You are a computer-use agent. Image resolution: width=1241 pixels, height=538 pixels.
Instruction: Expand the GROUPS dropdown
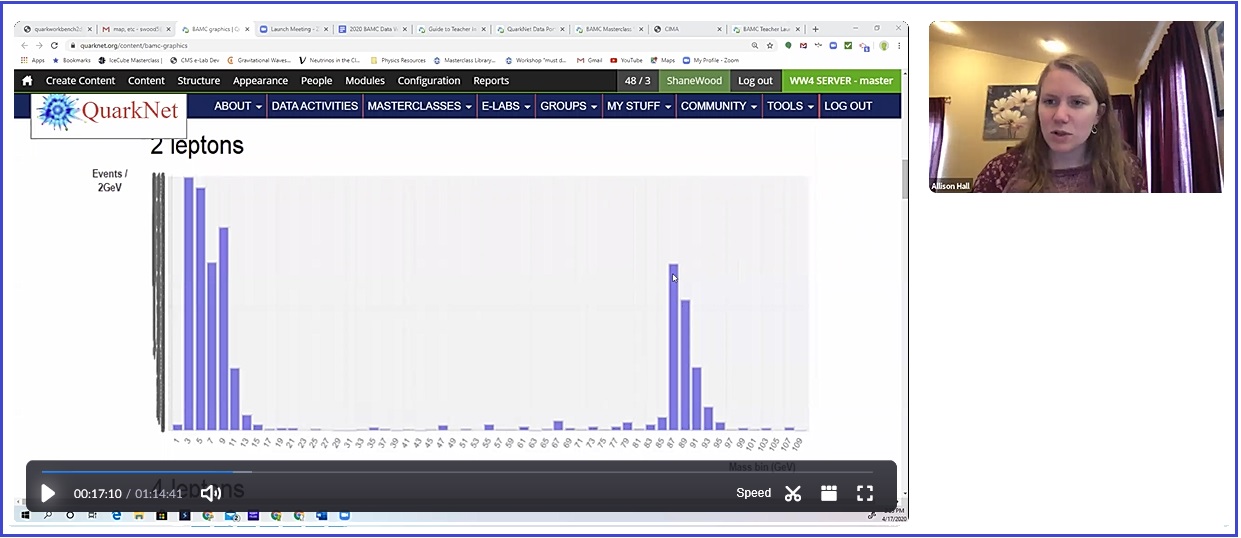(569, 106)
